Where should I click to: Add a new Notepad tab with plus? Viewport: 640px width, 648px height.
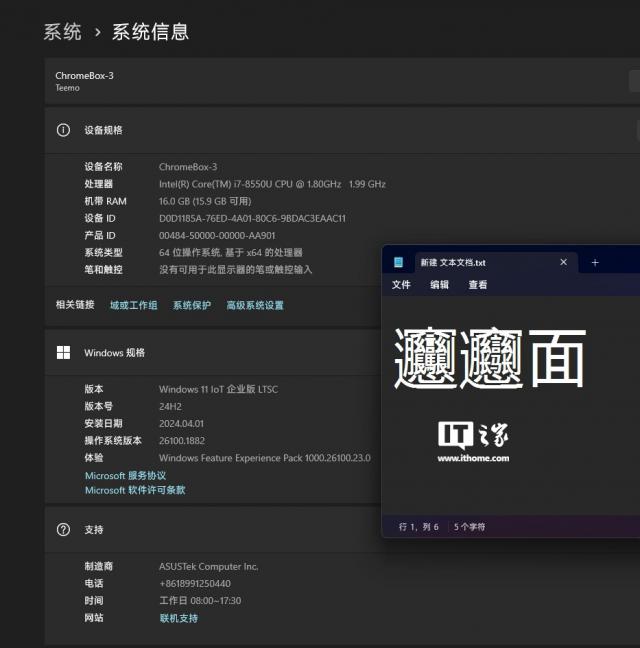(595, 262)
